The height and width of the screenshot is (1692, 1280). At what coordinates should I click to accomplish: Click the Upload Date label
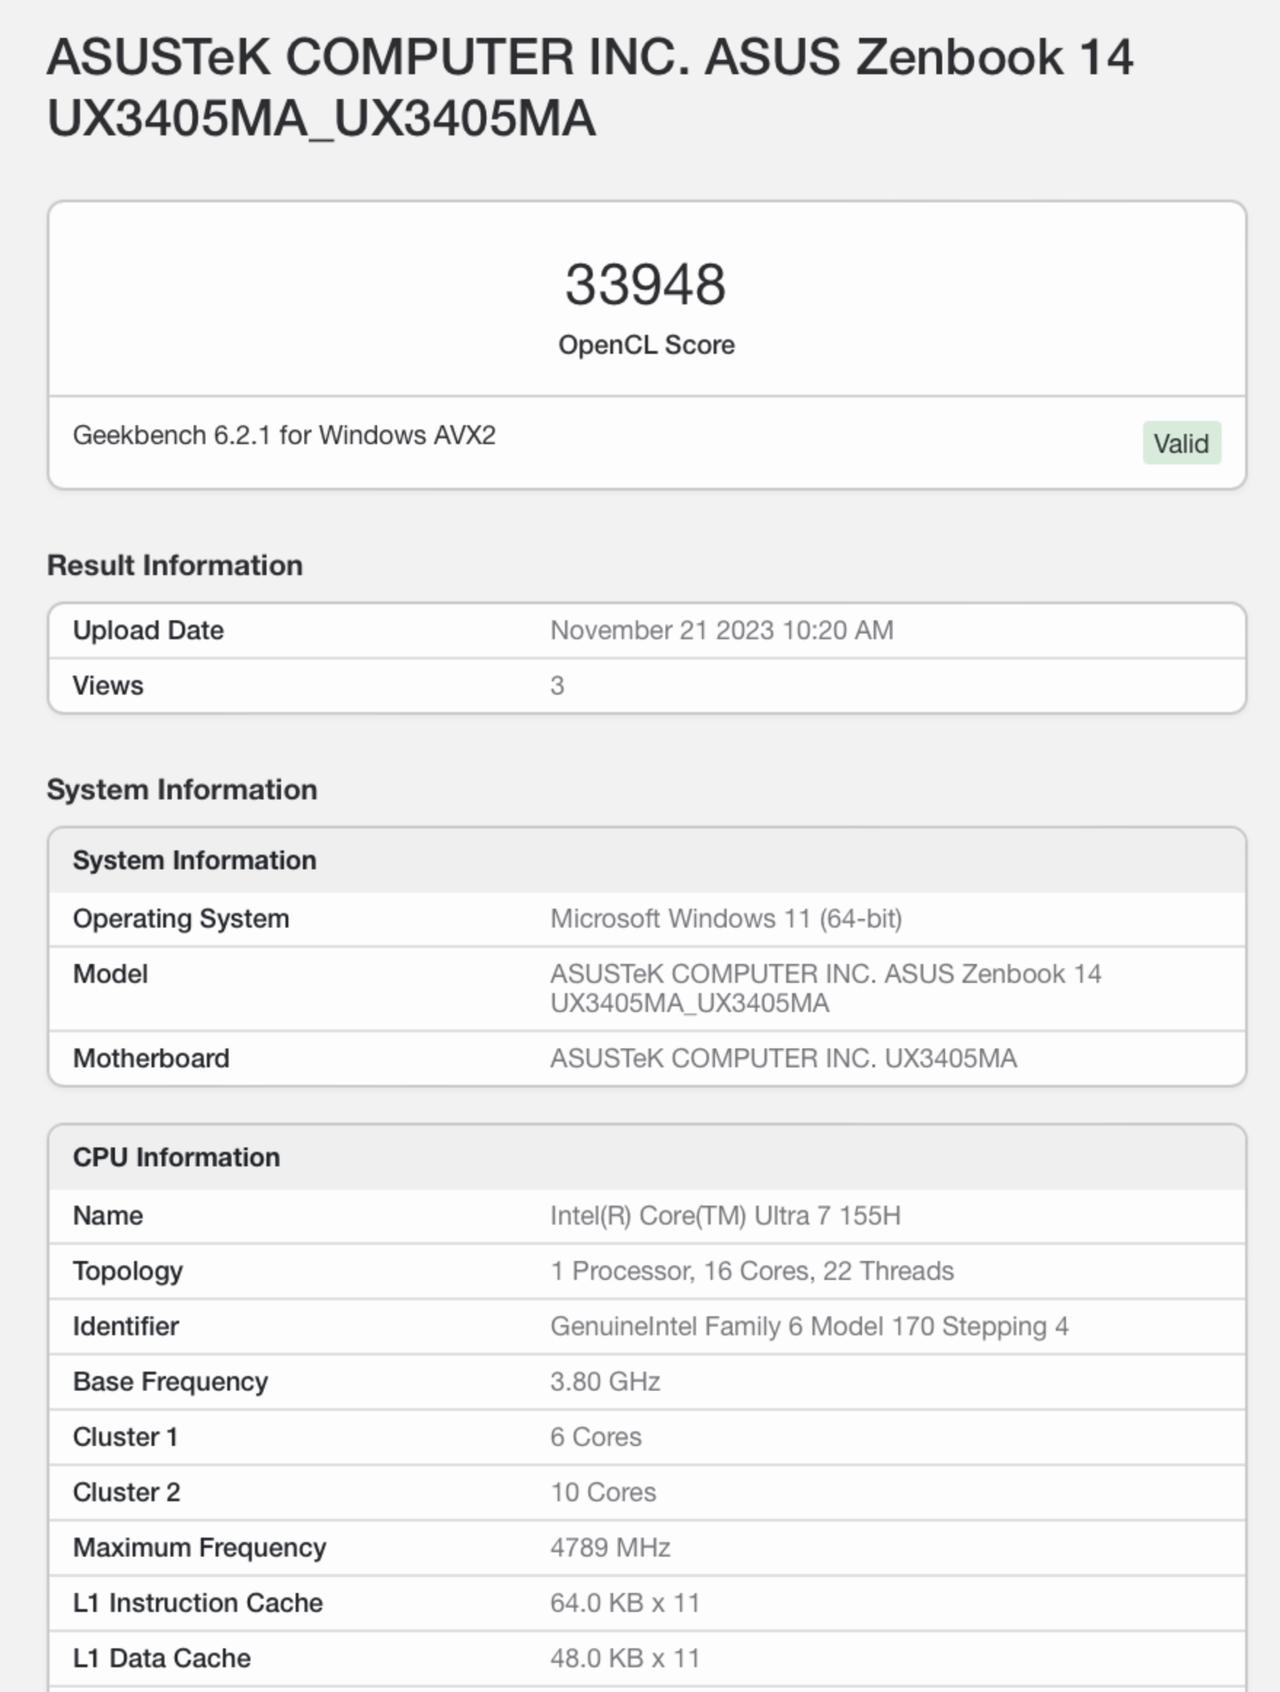tap(148, 630)
